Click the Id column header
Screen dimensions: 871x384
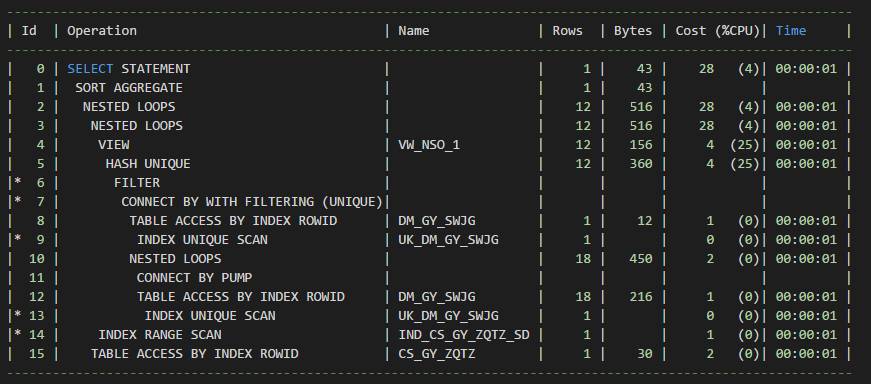[29, 31]
